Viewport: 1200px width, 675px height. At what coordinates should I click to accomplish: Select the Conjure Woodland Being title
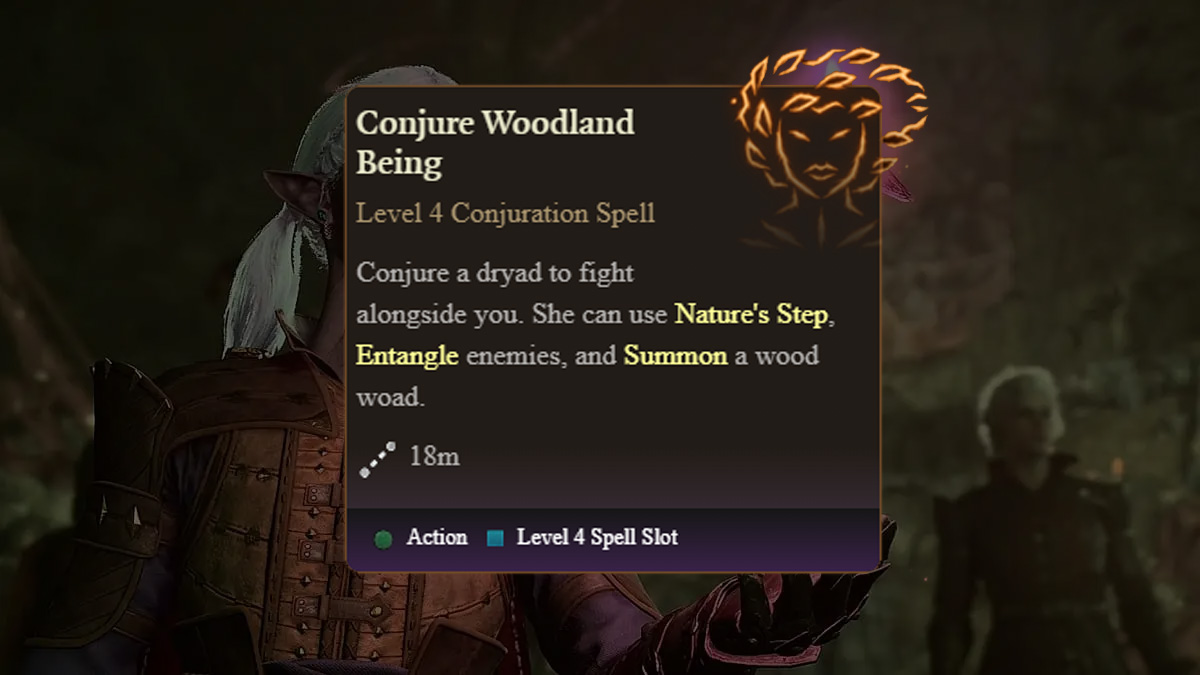495,143
